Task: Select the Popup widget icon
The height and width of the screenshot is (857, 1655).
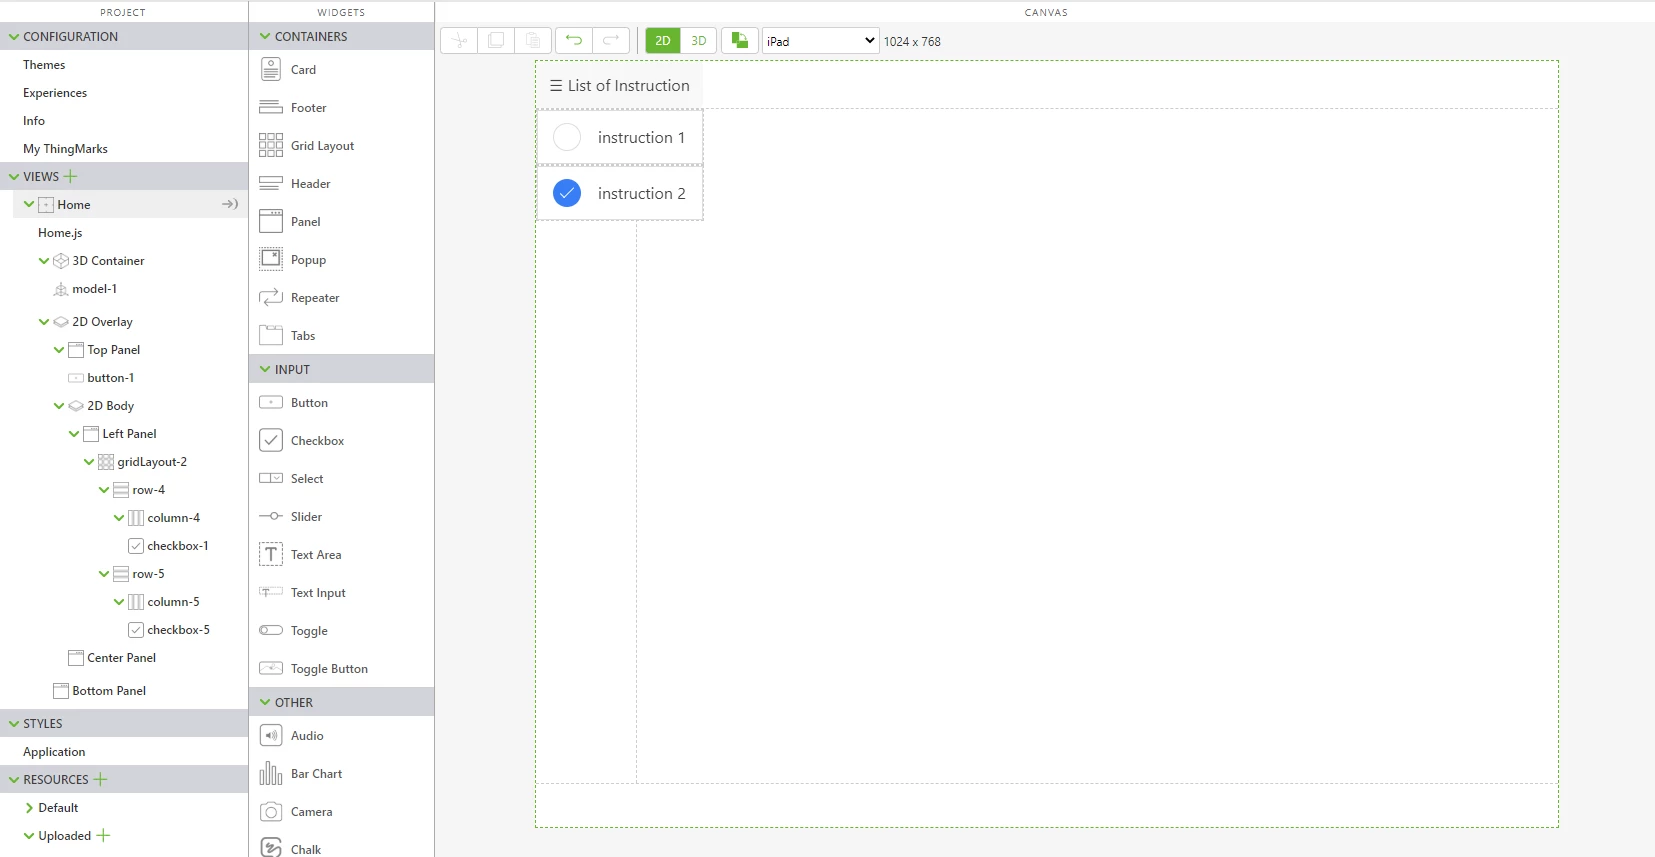Action: tap(271, 259)
